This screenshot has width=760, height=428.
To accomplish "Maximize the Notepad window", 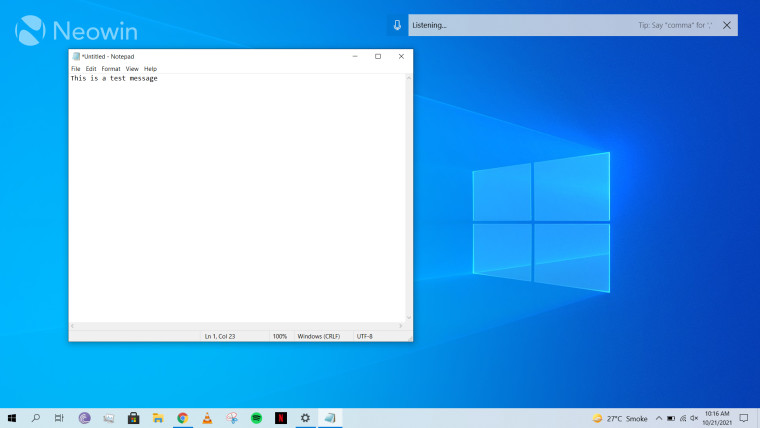I will (x=378, y=56).
